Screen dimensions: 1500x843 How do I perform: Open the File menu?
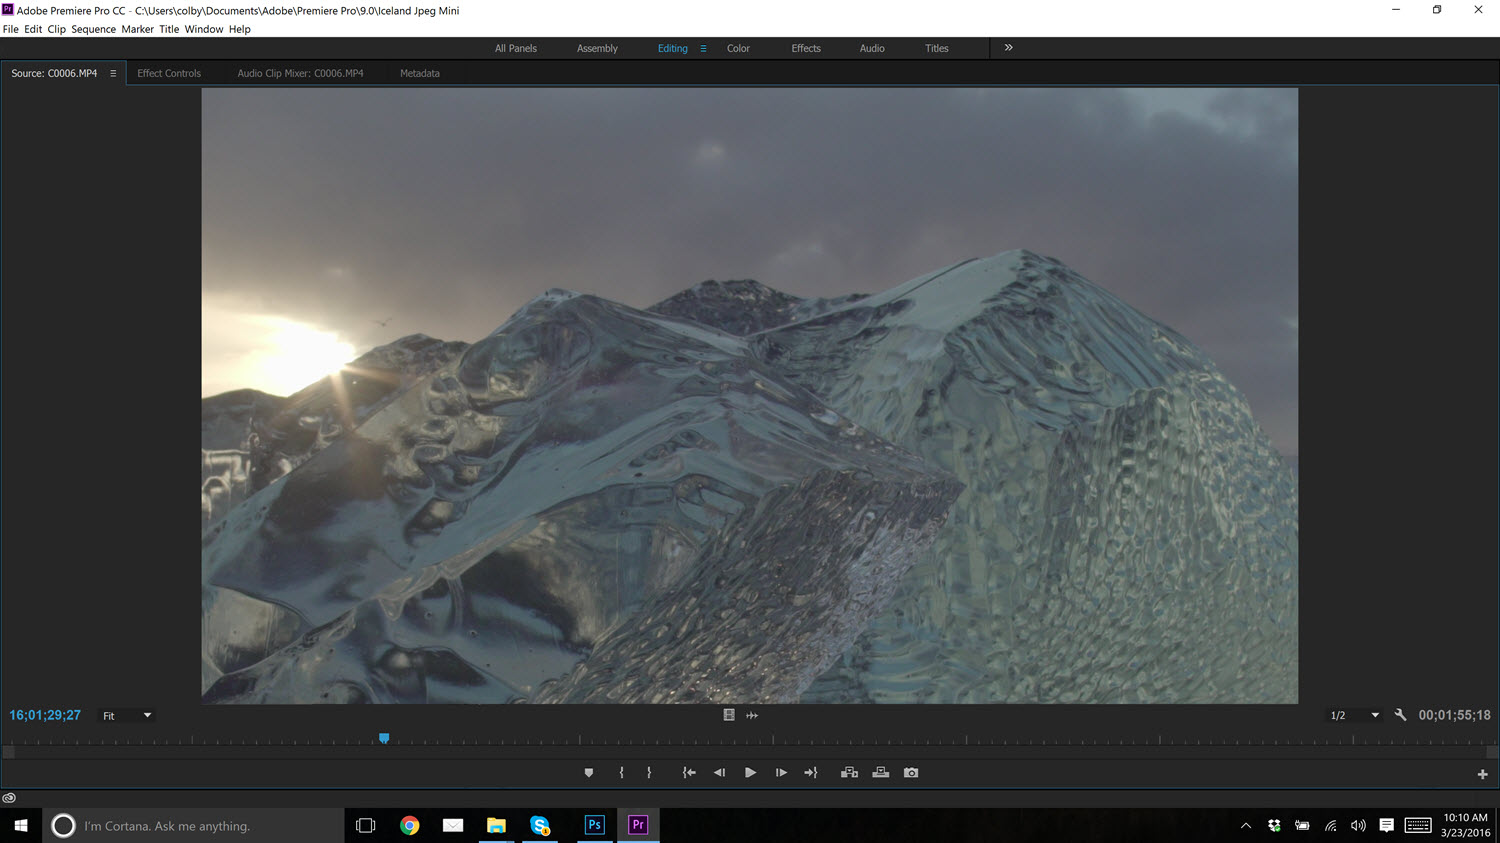[11, 29]
